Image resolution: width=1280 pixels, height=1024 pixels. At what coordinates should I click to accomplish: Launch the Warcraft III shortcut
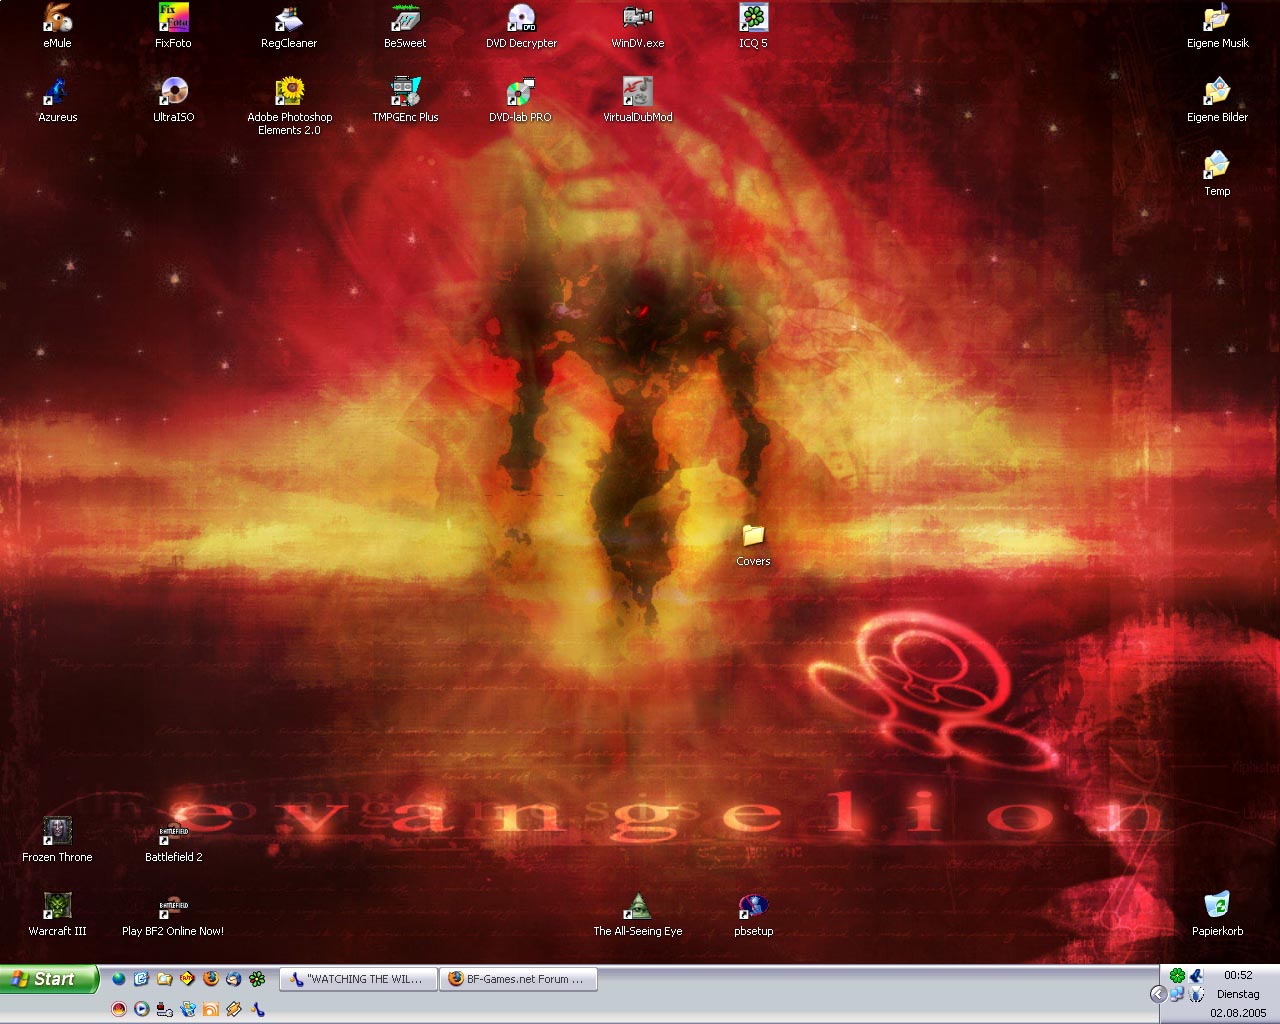pyautogui.click(x=57, y=915)
